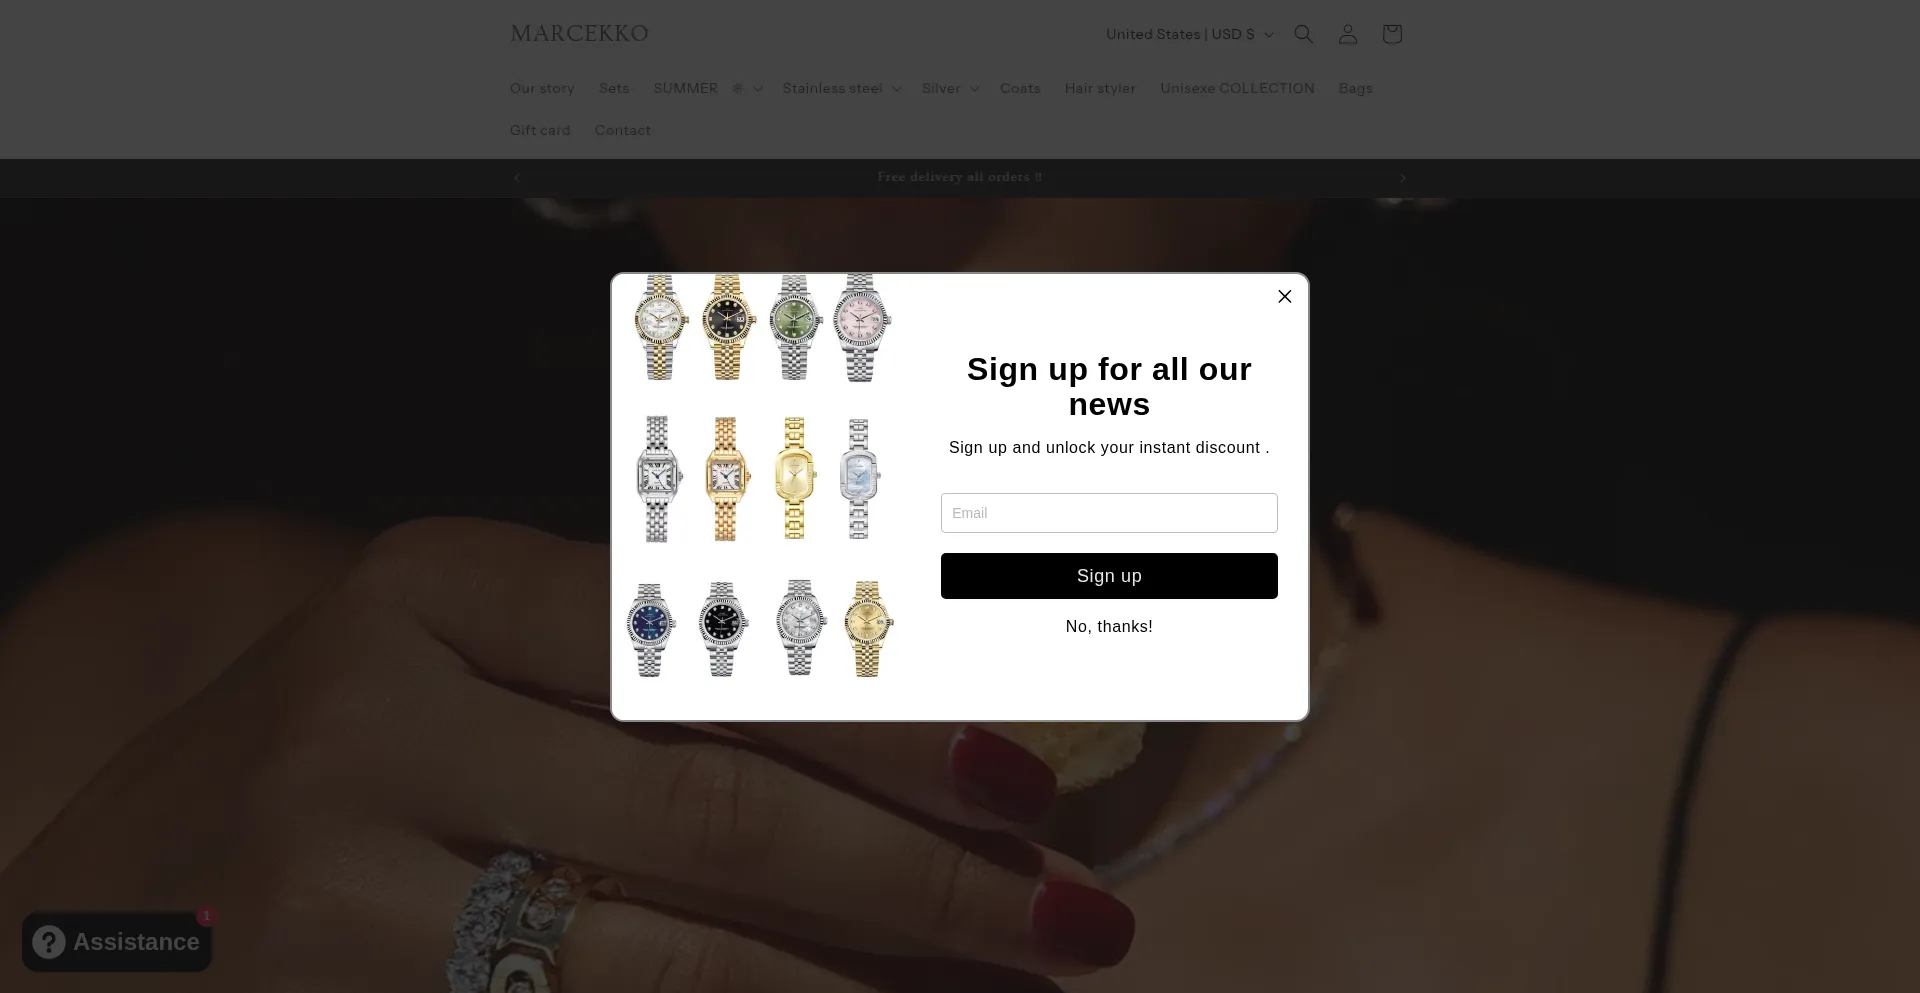
Task: Go to the Unisexe COLLECTION menu item
Action: [1237, 88]
